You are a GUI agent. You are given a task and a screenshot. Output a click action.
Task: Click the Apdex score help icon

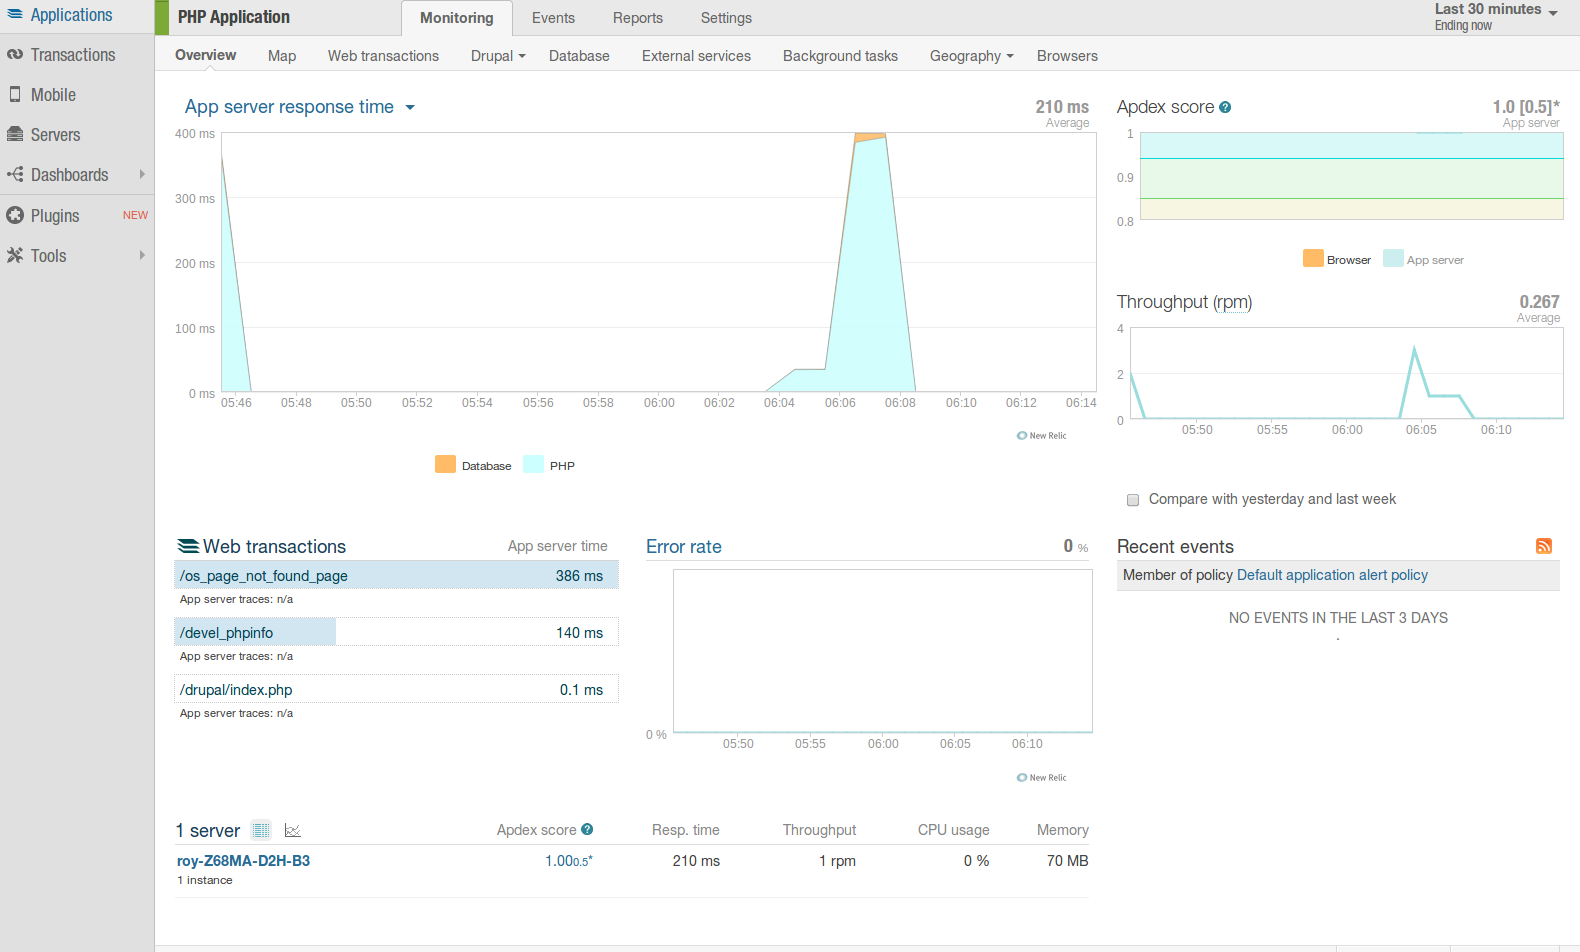(1225, 107)
